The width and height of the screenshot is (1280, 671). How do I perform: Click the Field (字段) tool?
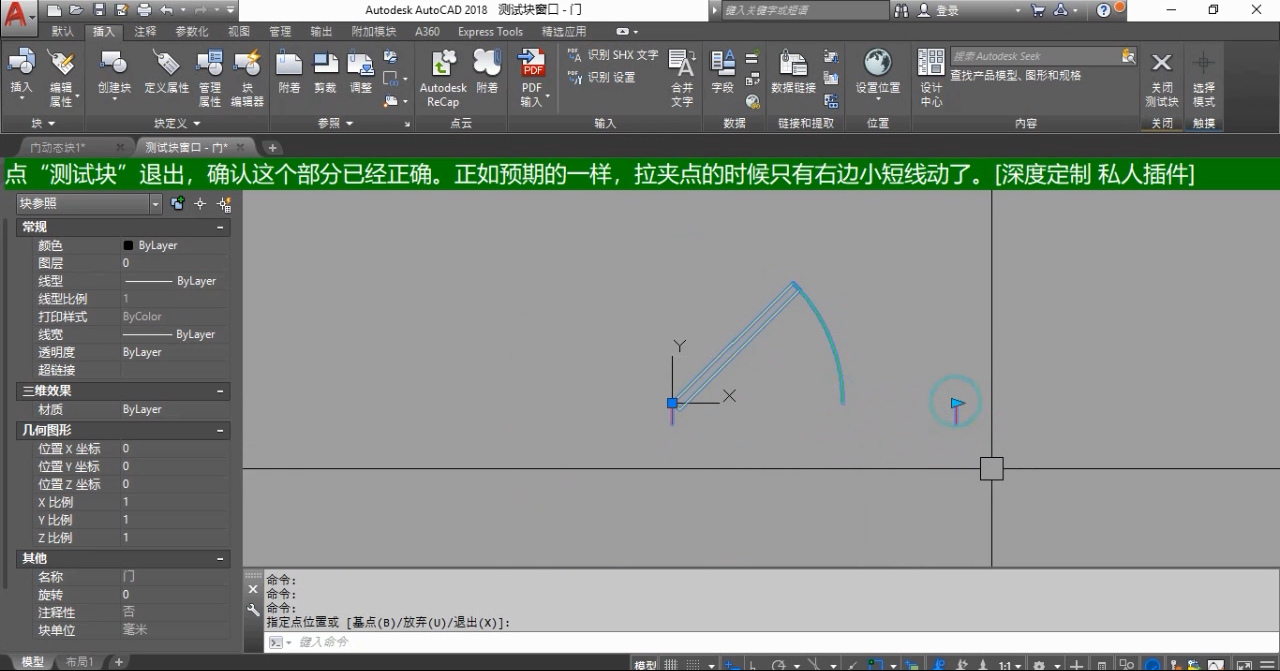pyautogui.click(x=722, y=72)
